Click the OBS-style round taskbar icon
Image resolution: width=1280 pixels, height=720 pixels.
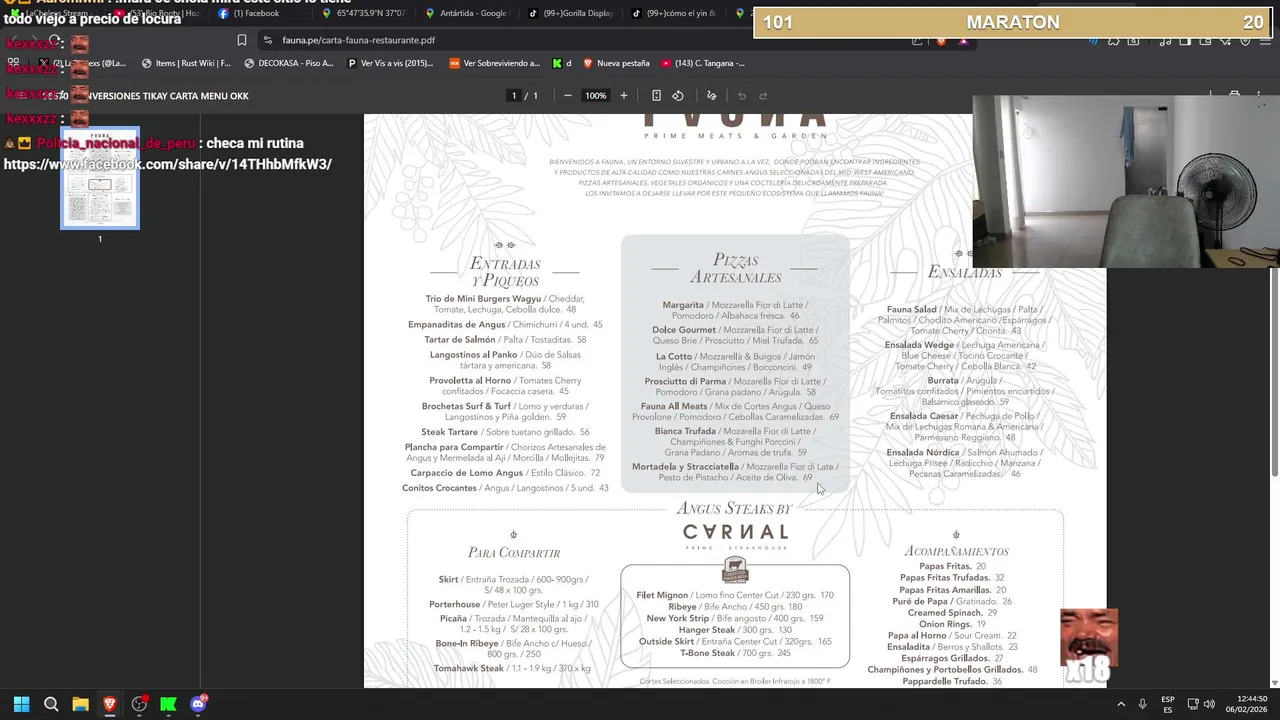pos(139,704)
